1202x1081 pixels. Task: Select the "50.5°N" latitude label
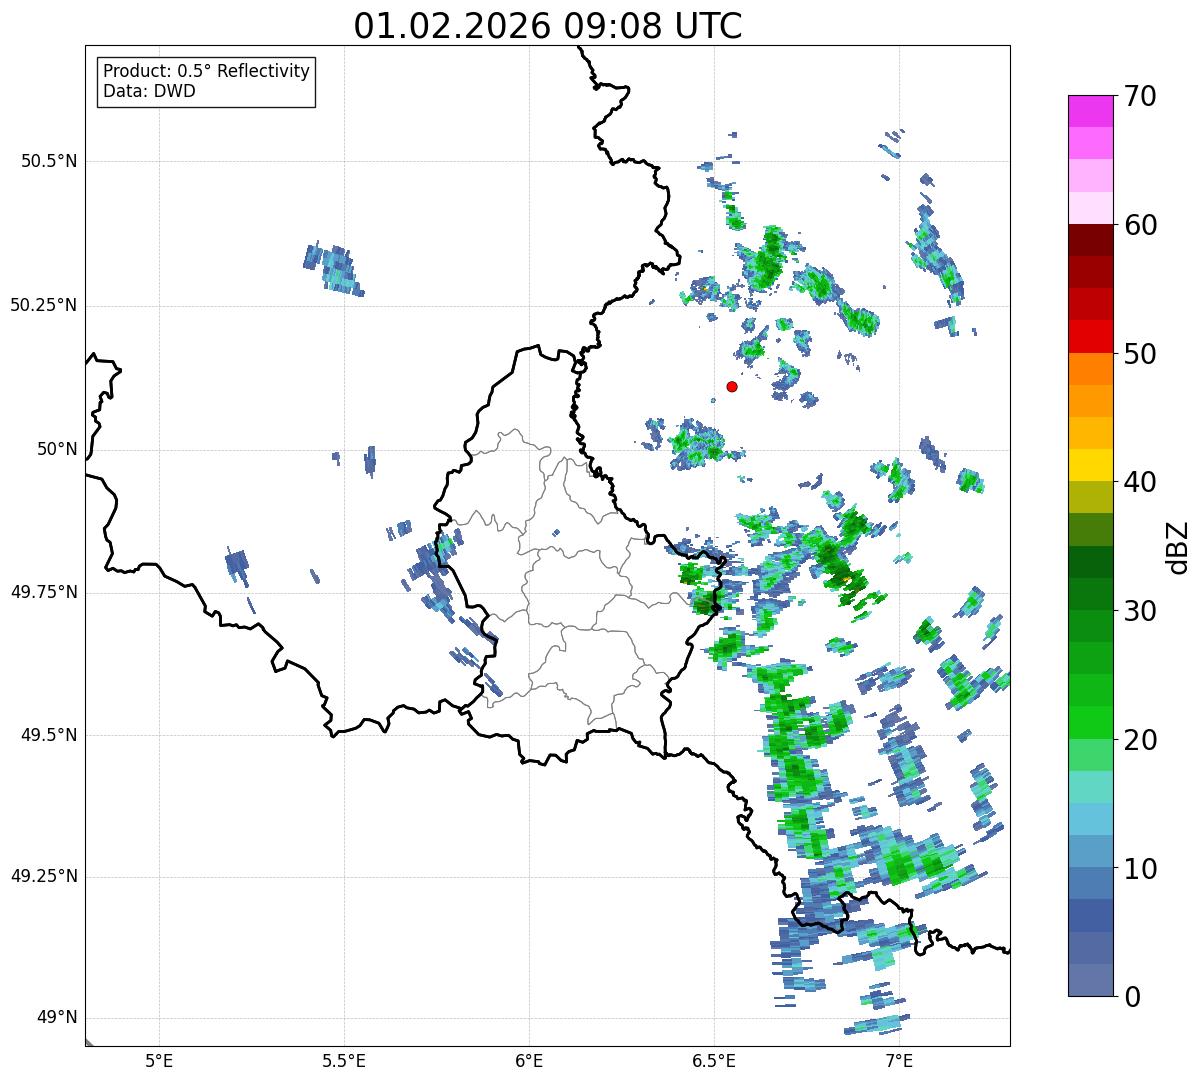coord(49,161)
